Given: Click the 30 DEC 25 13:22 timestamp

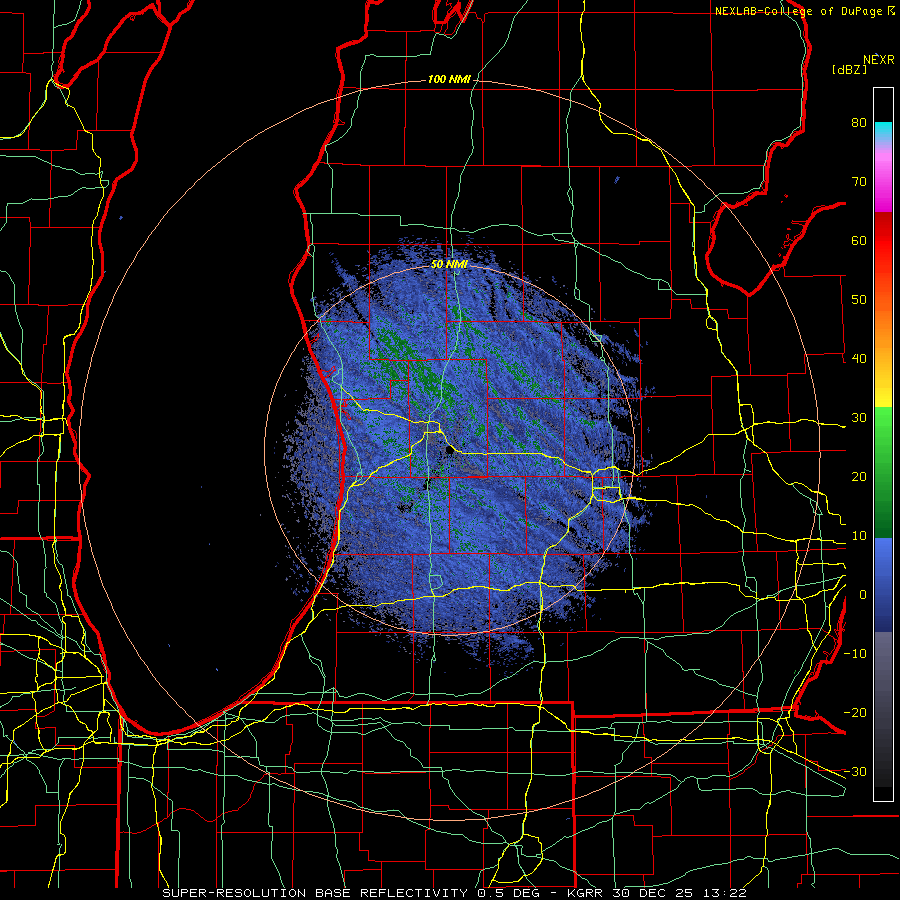Looking at the screenshot, I should 682,893.
